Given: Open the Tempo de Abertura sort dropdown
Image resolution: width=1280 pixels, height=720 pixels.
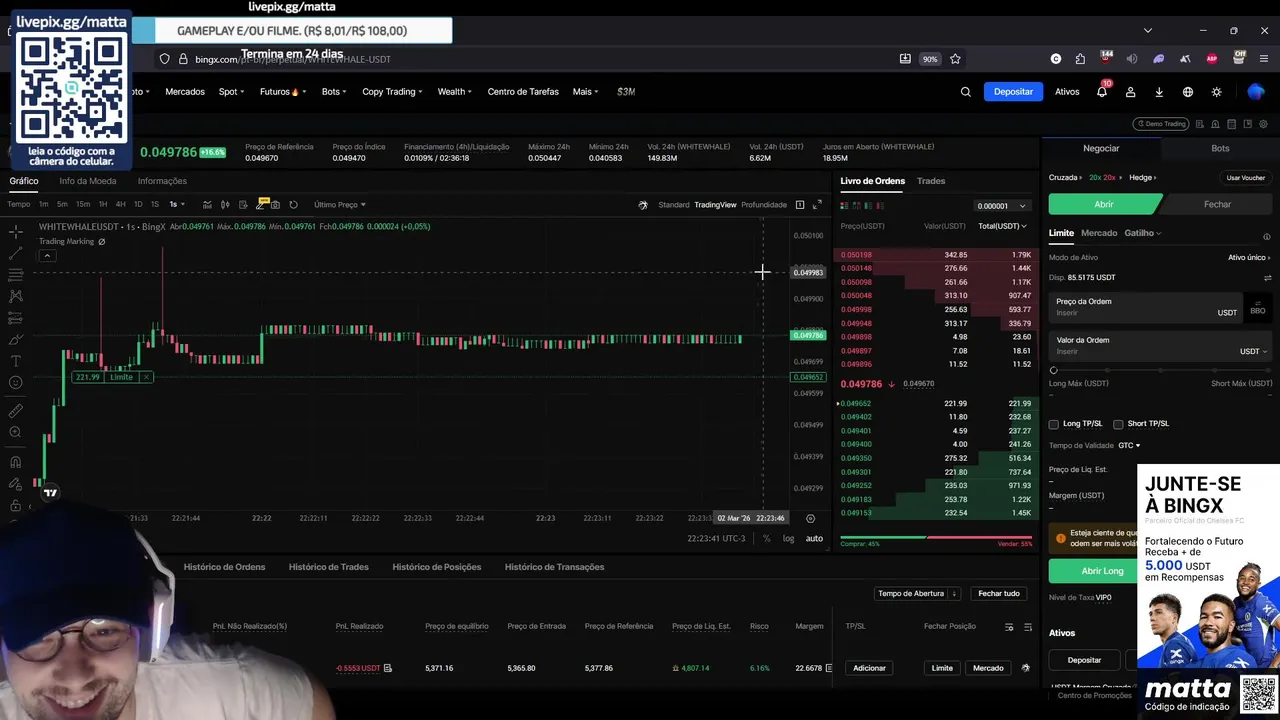Looking at the screenshot, I should (x=917, y=593).
